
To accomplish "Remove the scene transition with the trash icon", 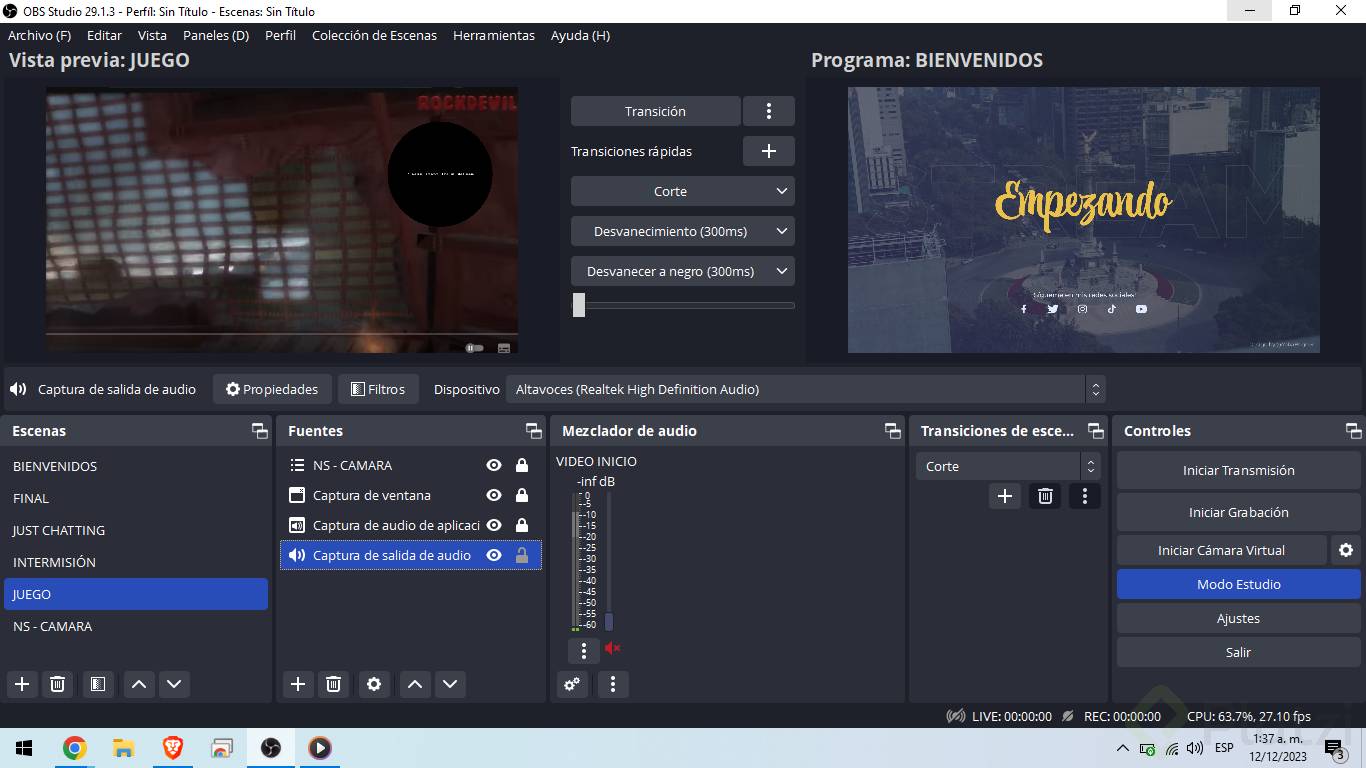I will [1045, 496].
